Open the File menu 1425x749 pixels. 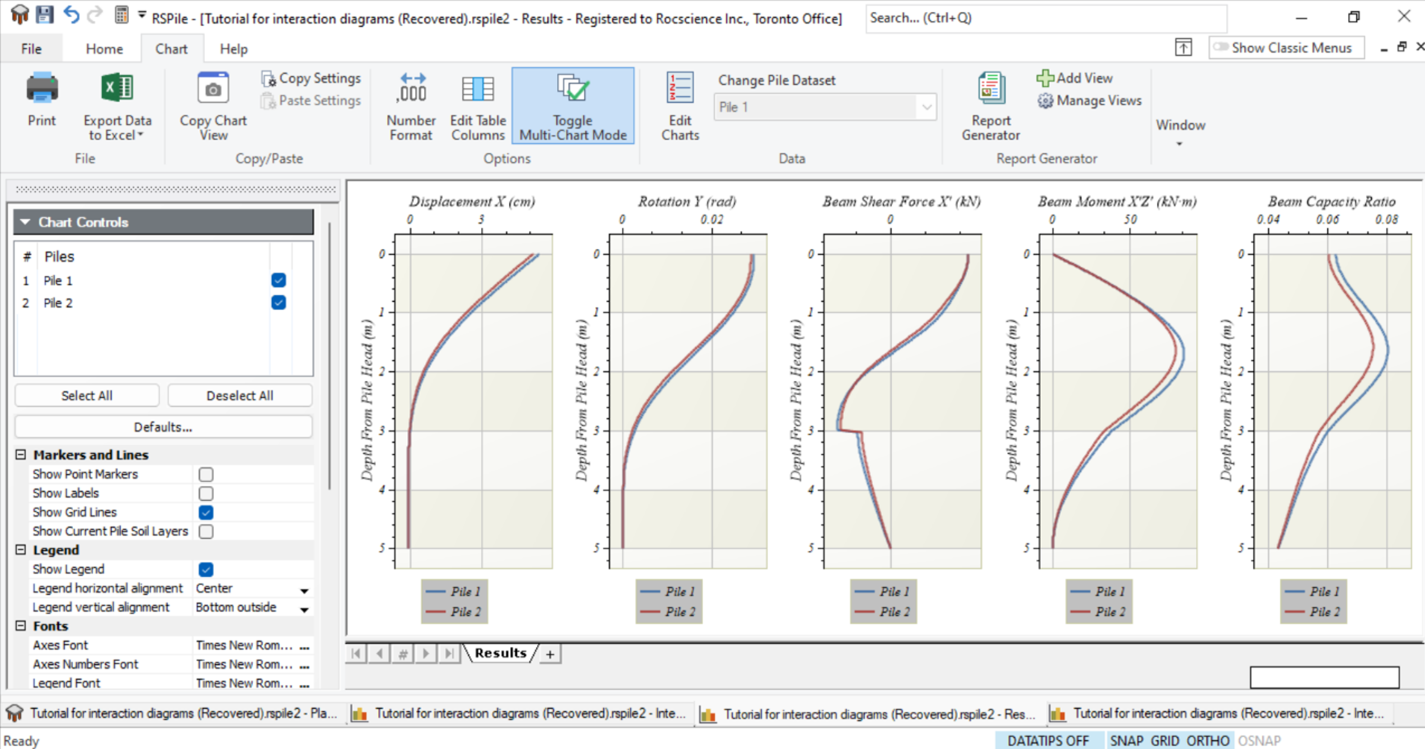(31, 48)
